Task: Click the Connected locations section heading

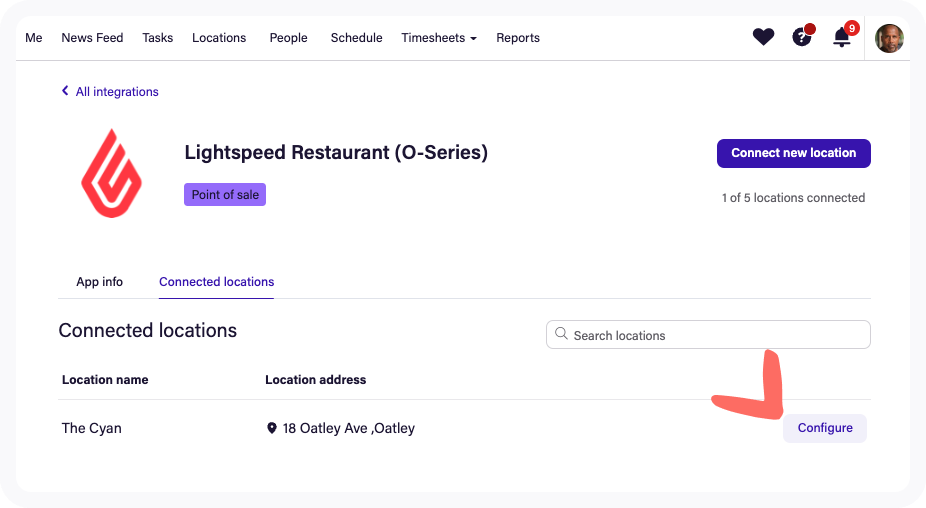Action: tap(148, 330)
